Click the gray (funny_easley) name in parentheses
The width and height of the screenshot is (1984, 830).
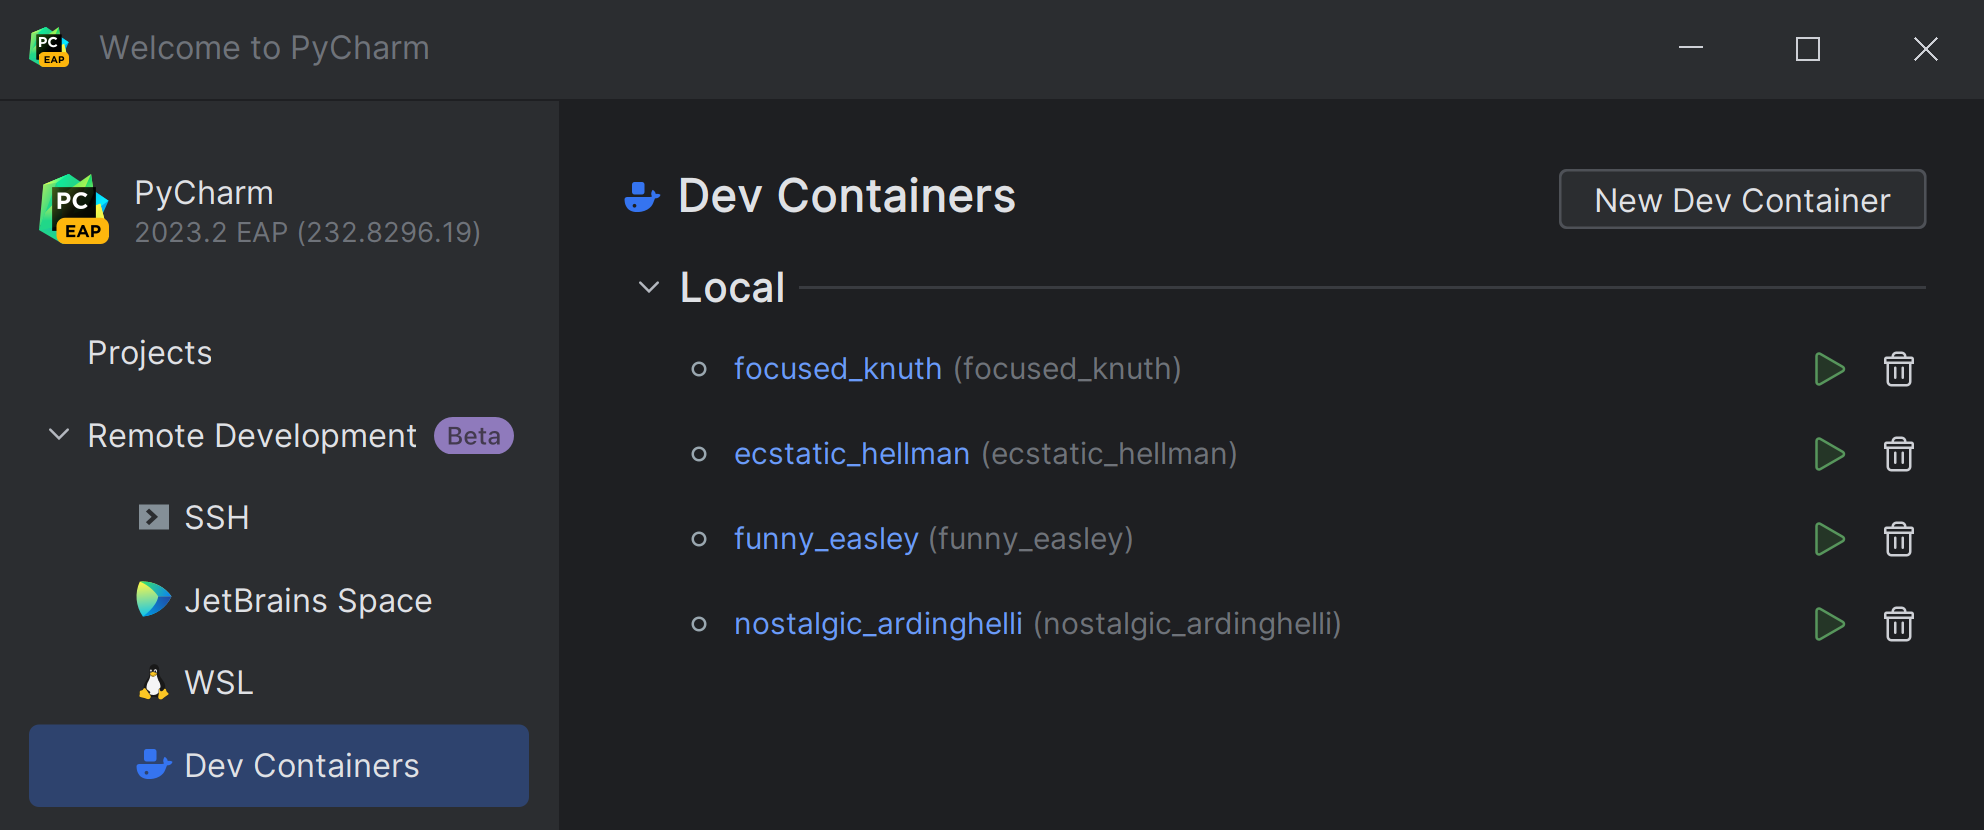tap(1031, 539)
